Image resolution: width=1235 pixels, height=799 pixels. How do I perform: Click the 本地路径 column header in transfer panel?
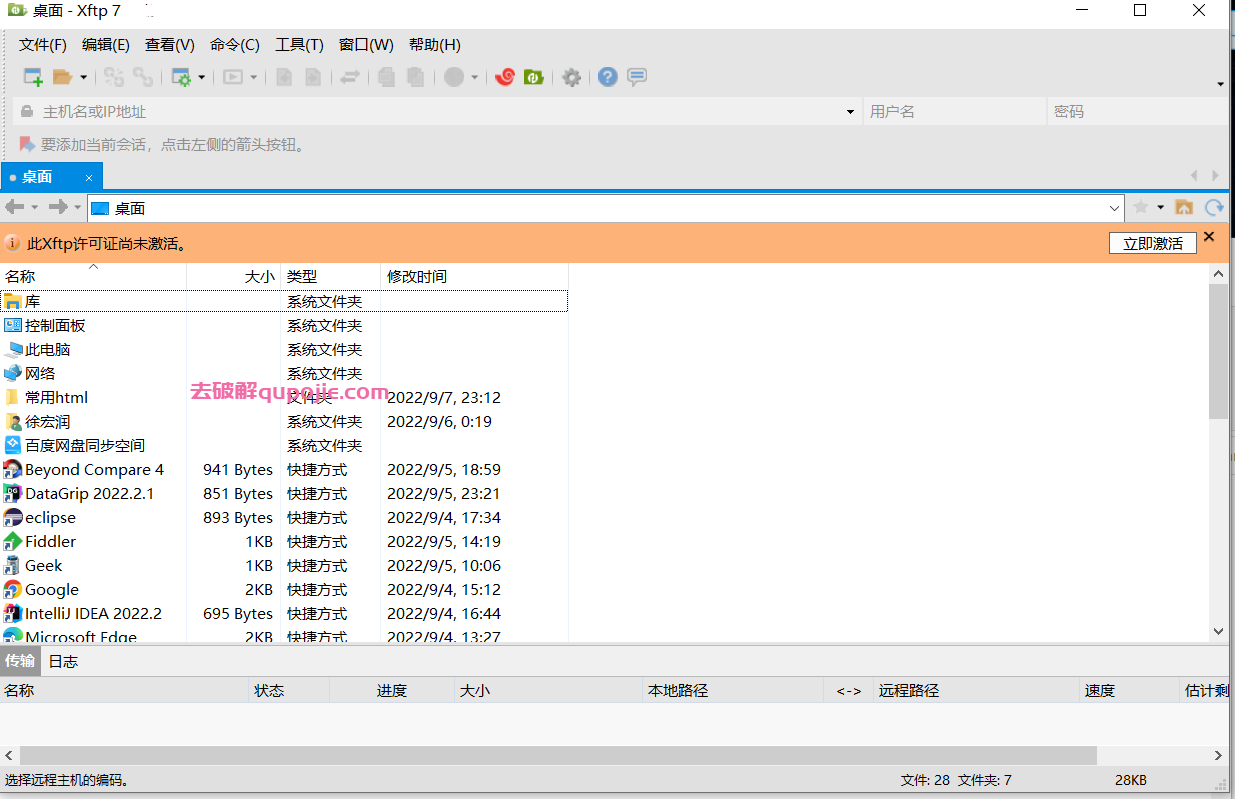(732, 690)
